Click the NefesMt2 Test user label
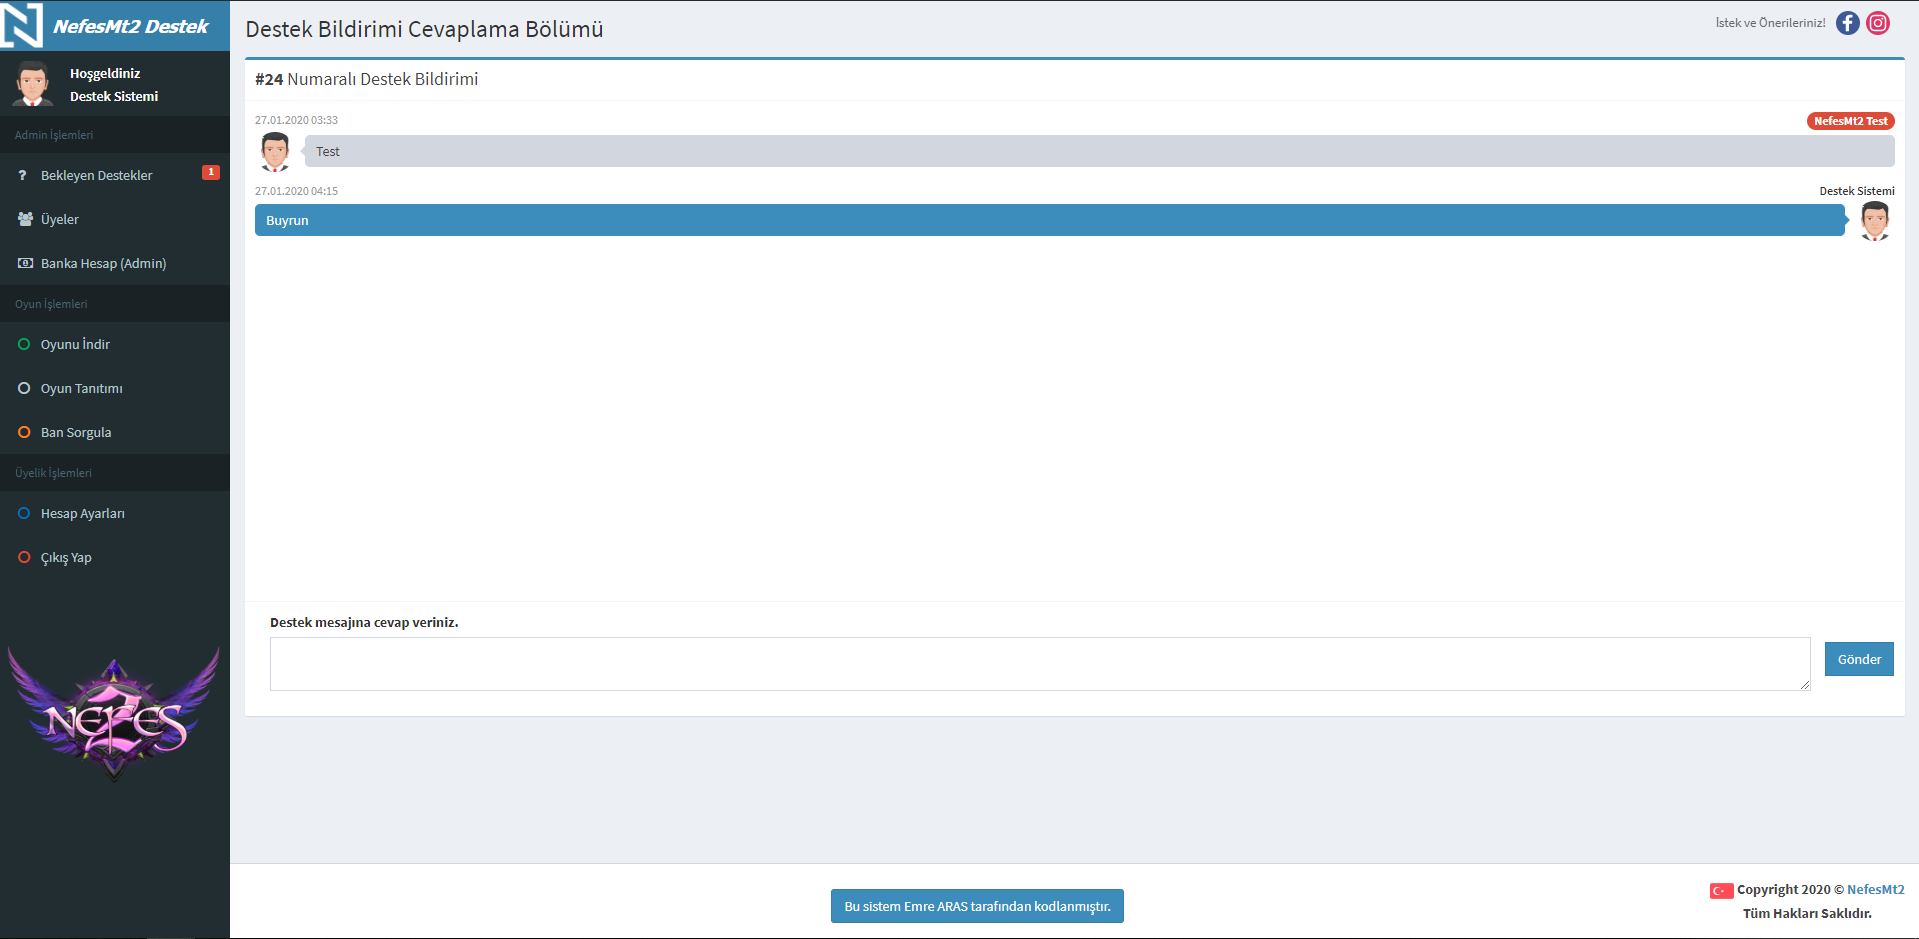Viewport: 1919px width, 939px height. [x=1850, y=121]
